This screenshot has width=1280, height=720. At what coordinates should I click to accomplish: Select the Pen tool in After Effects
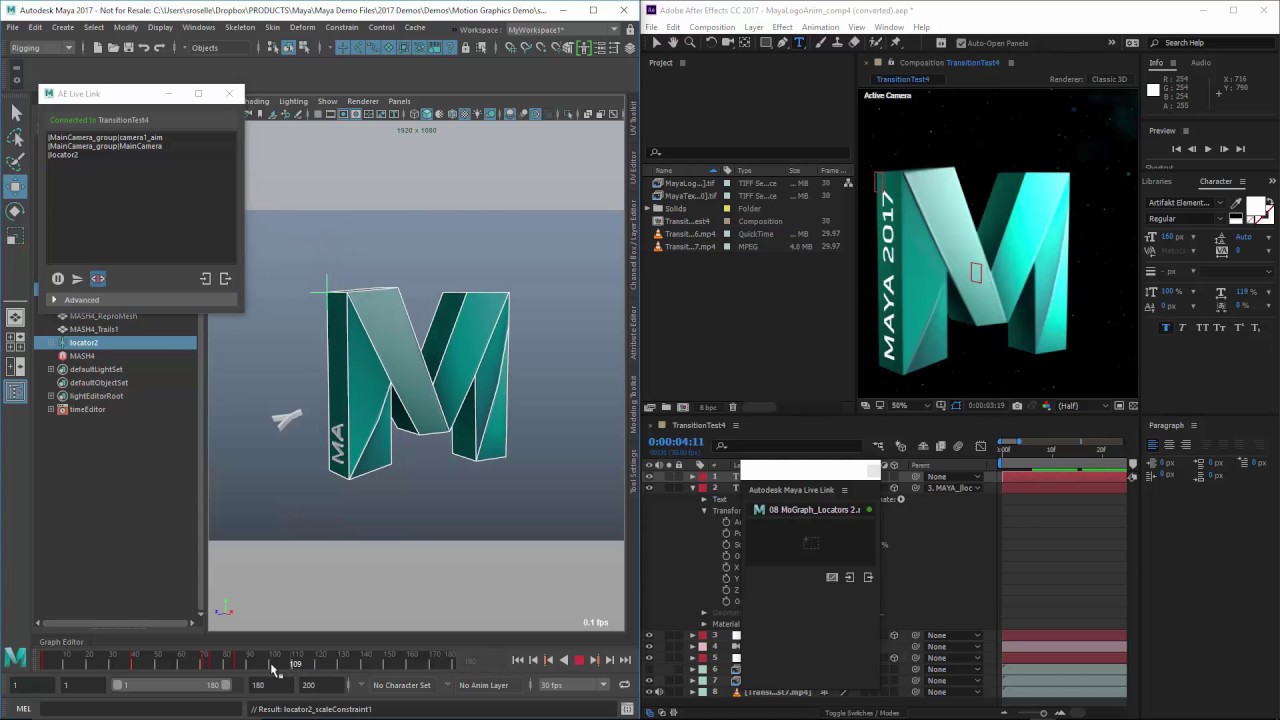pyautogui.click(x=782, y=43)
